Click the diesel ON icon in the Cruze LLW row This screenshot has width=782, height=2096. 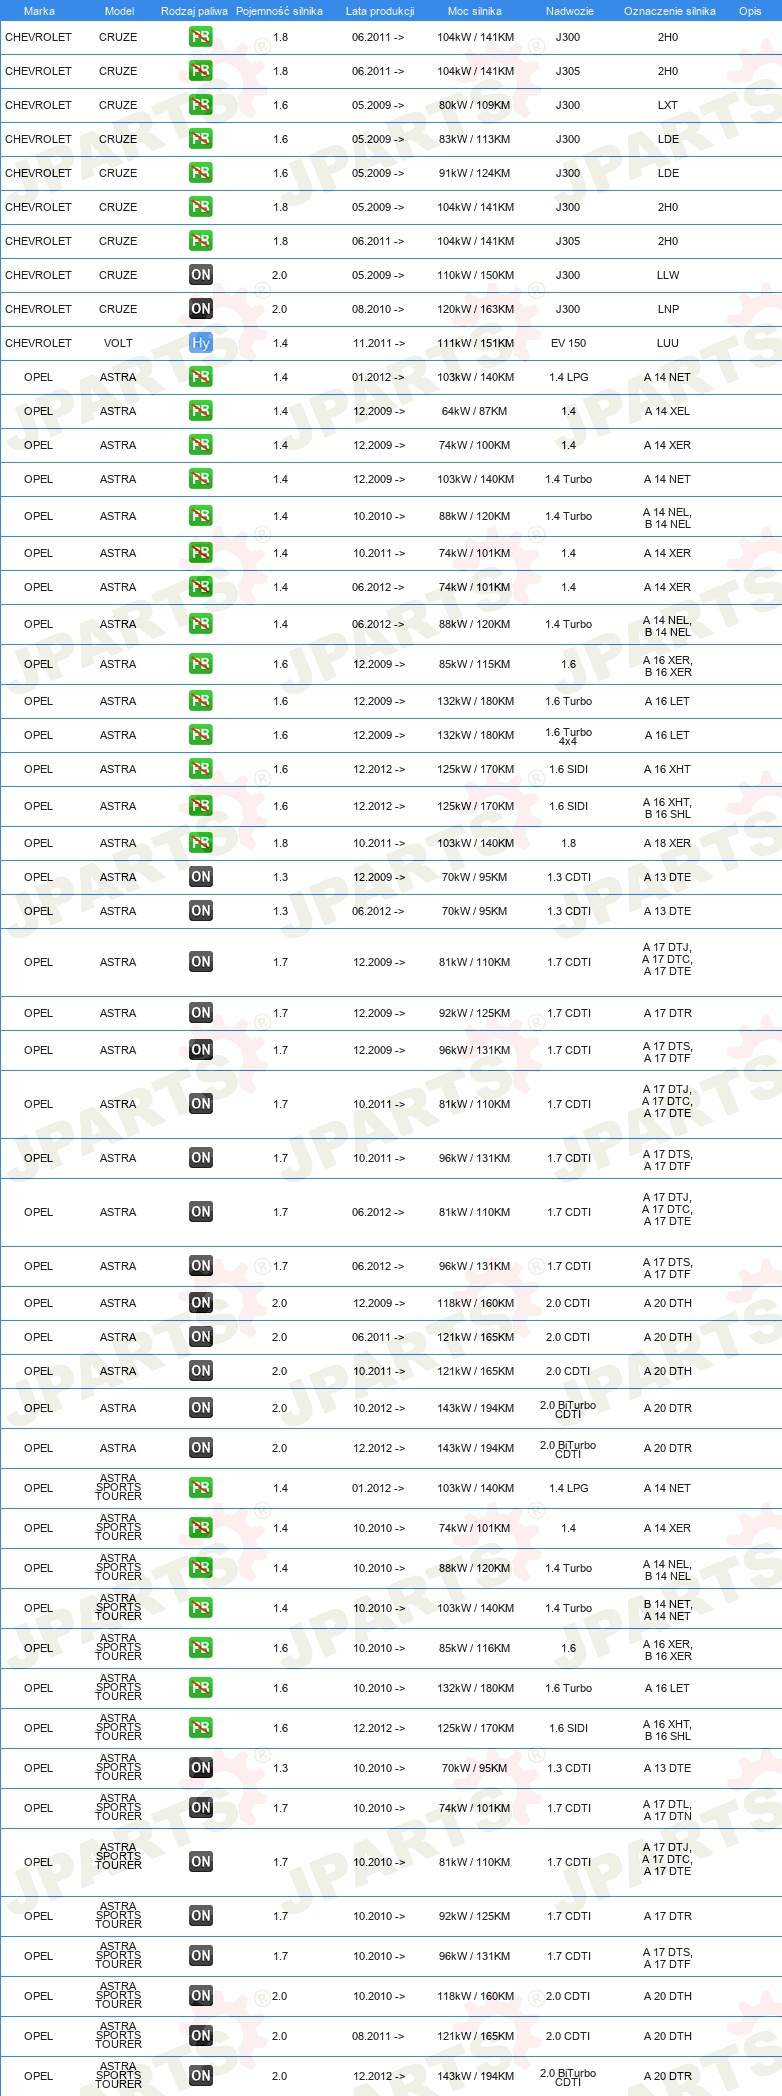[201, 275]
